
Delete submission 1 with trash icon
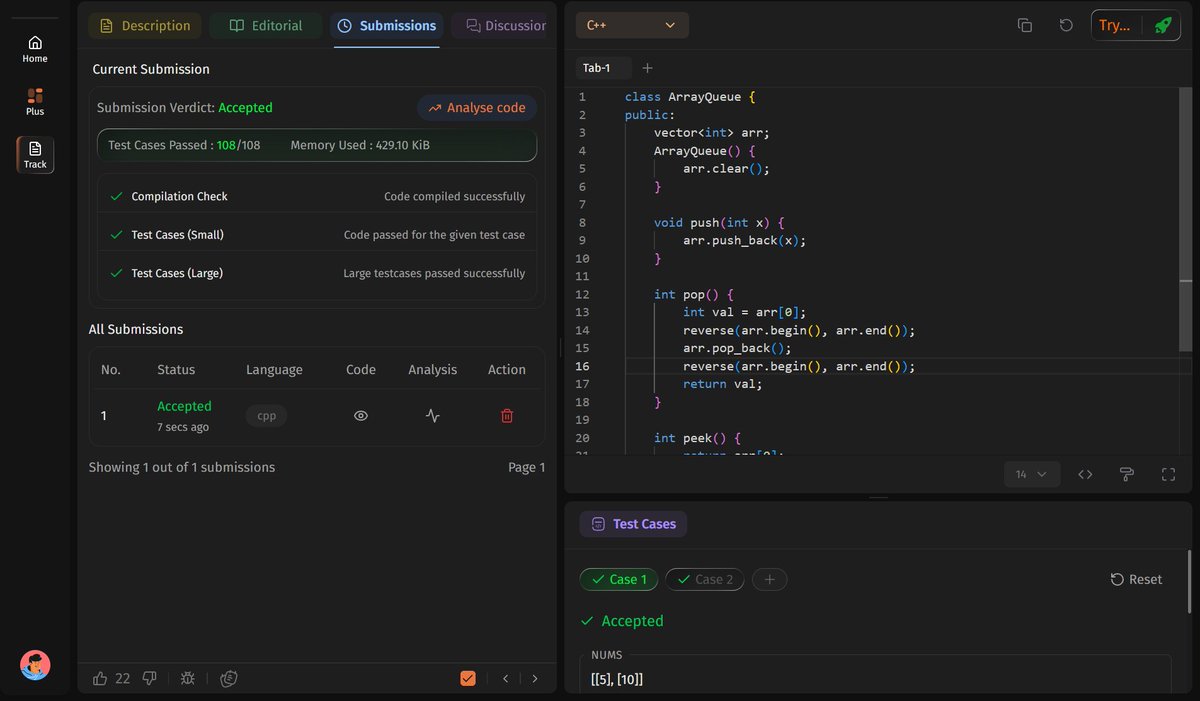click(x=507, y=416)
